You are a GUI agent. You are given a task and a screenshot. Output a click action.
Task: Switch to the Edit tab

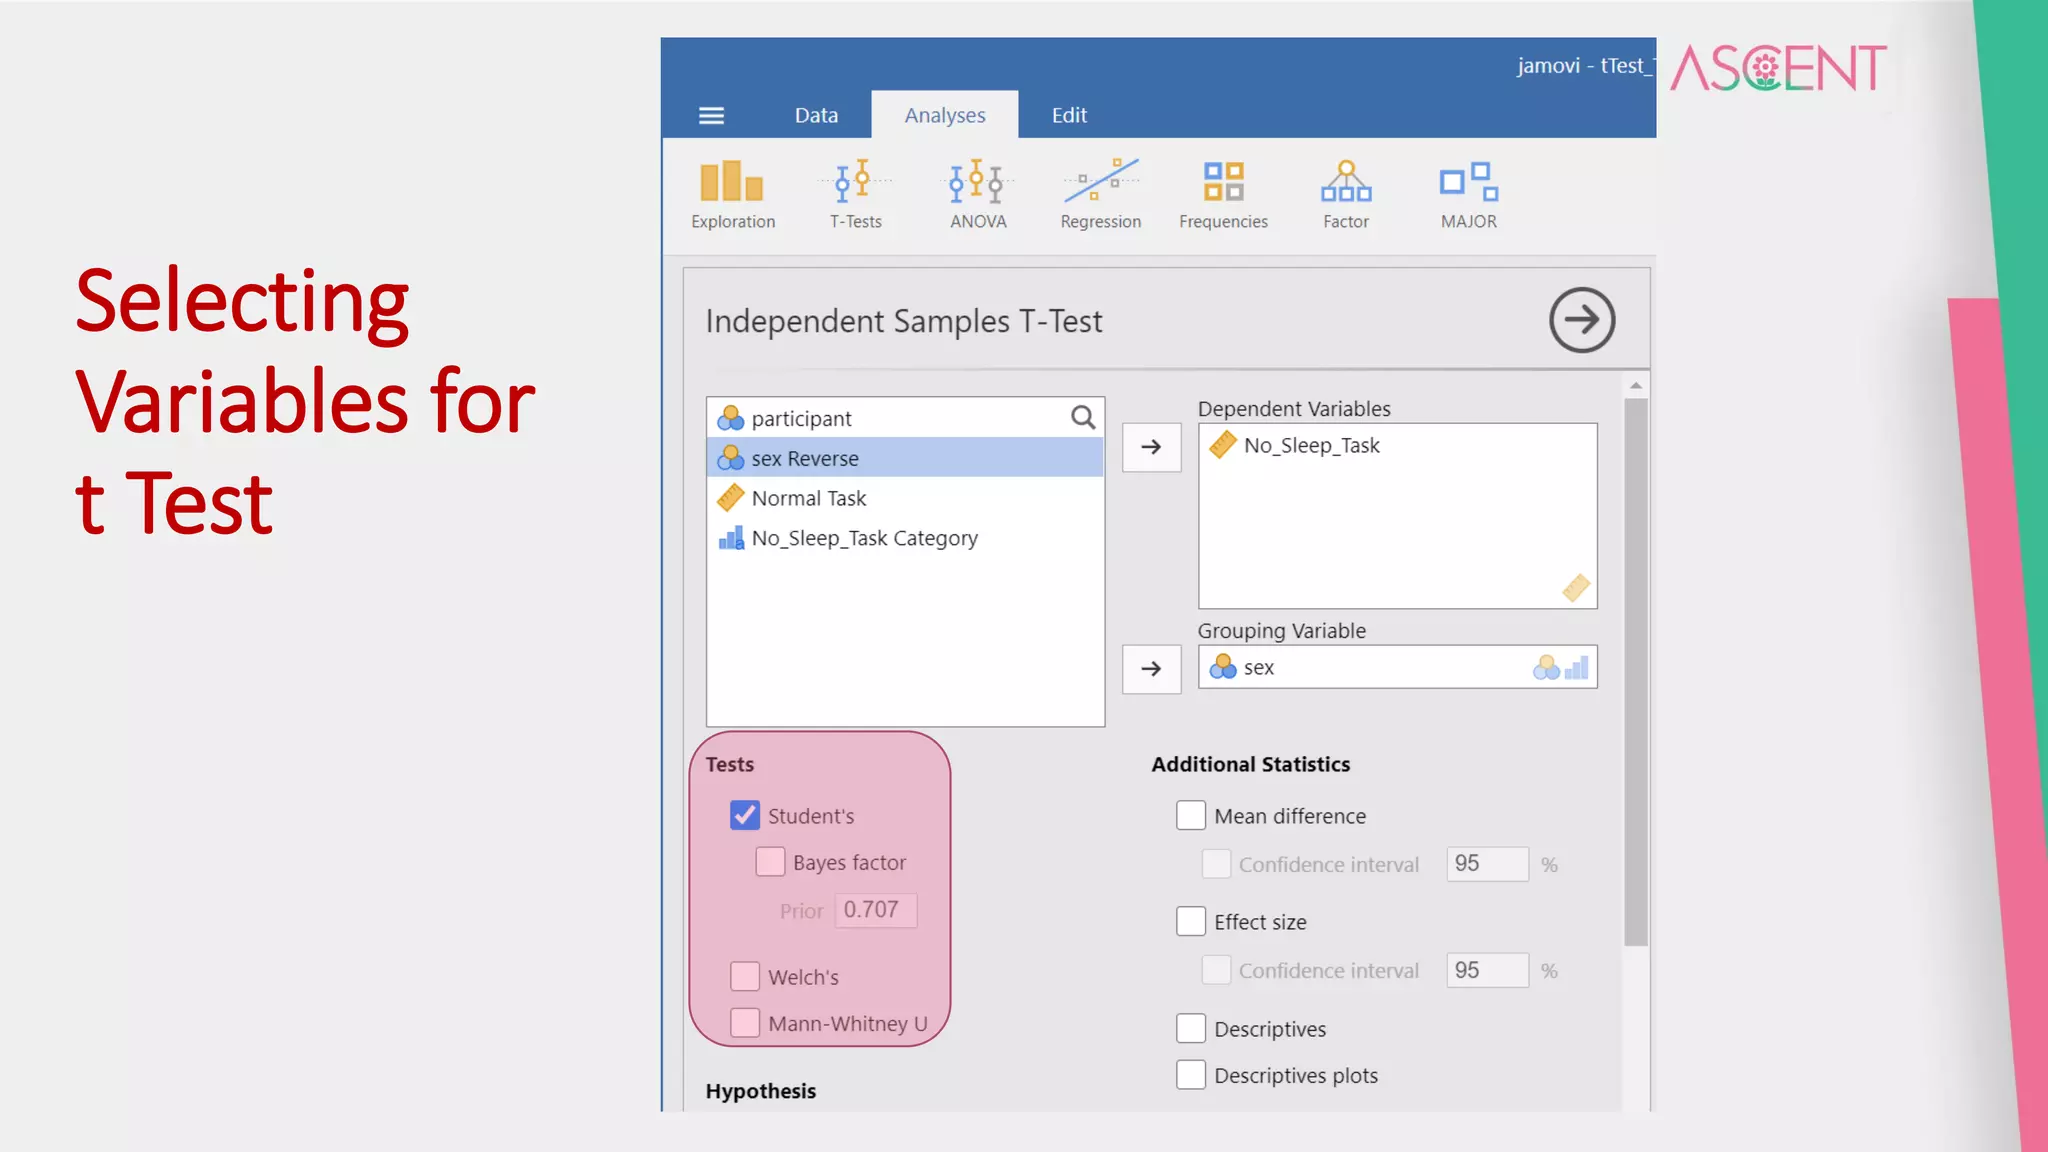pos(1069,116)
